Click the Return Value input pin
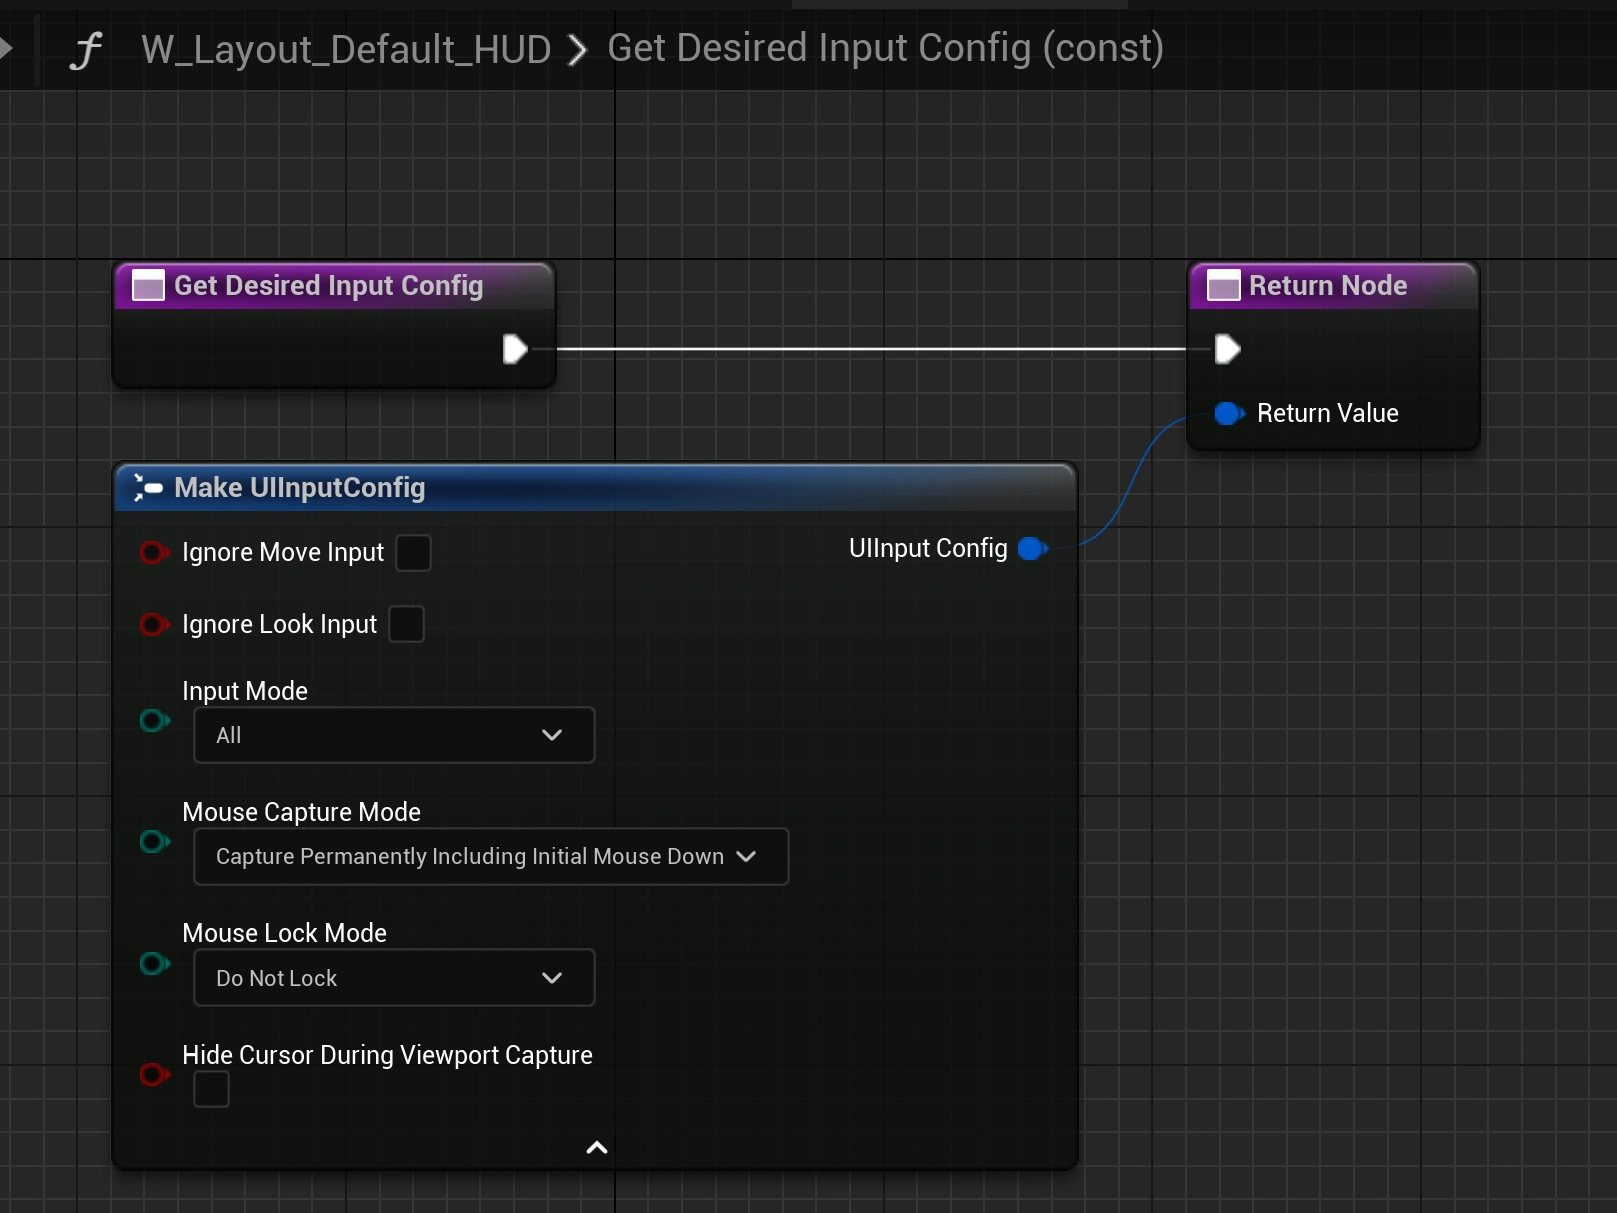The width and height of the screenshot is (1617, 1213). [1228, 413]
